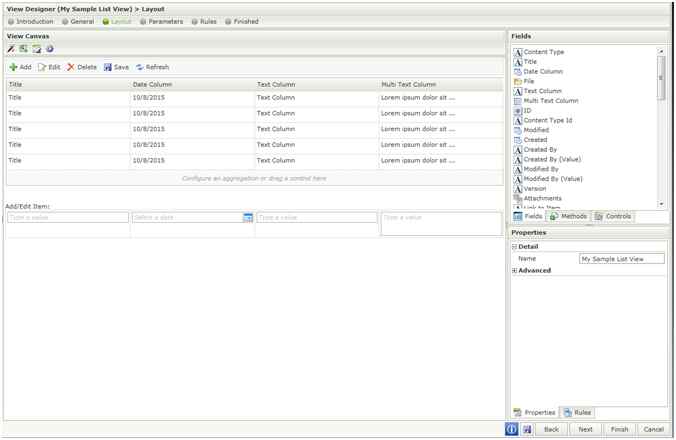Click the green table icon in View Canvas toolbar
This screenshot has height=440, width=676.
point(24,49)
